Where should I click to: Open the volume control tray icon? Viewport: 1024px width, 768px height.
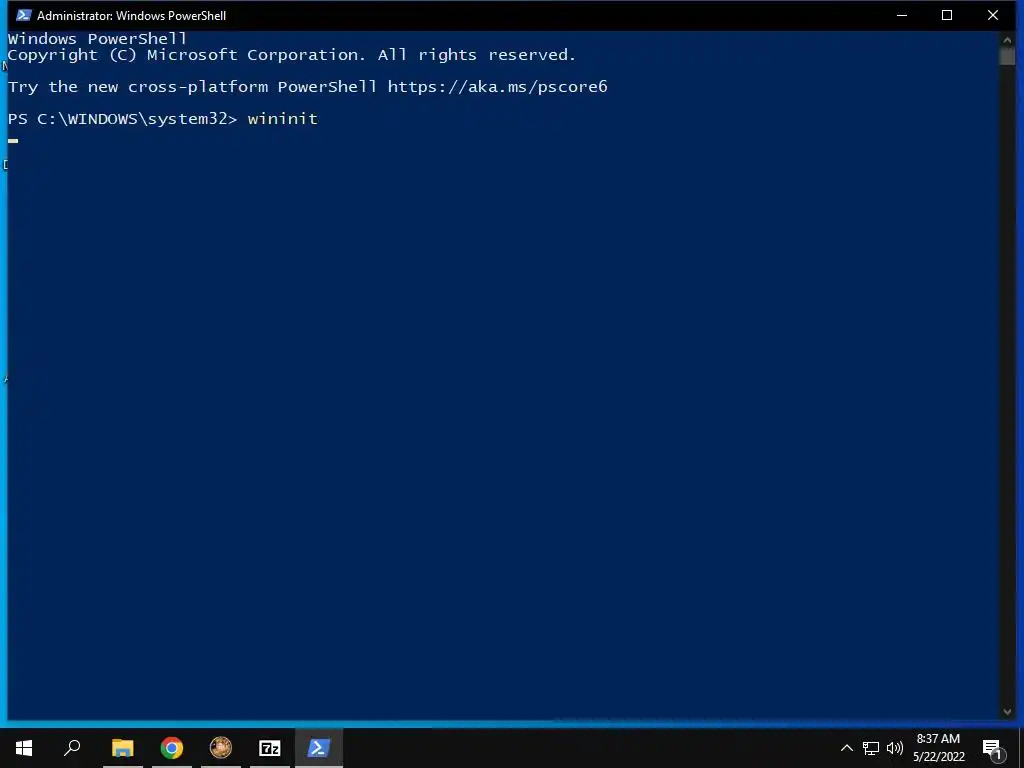click(895, 748)
